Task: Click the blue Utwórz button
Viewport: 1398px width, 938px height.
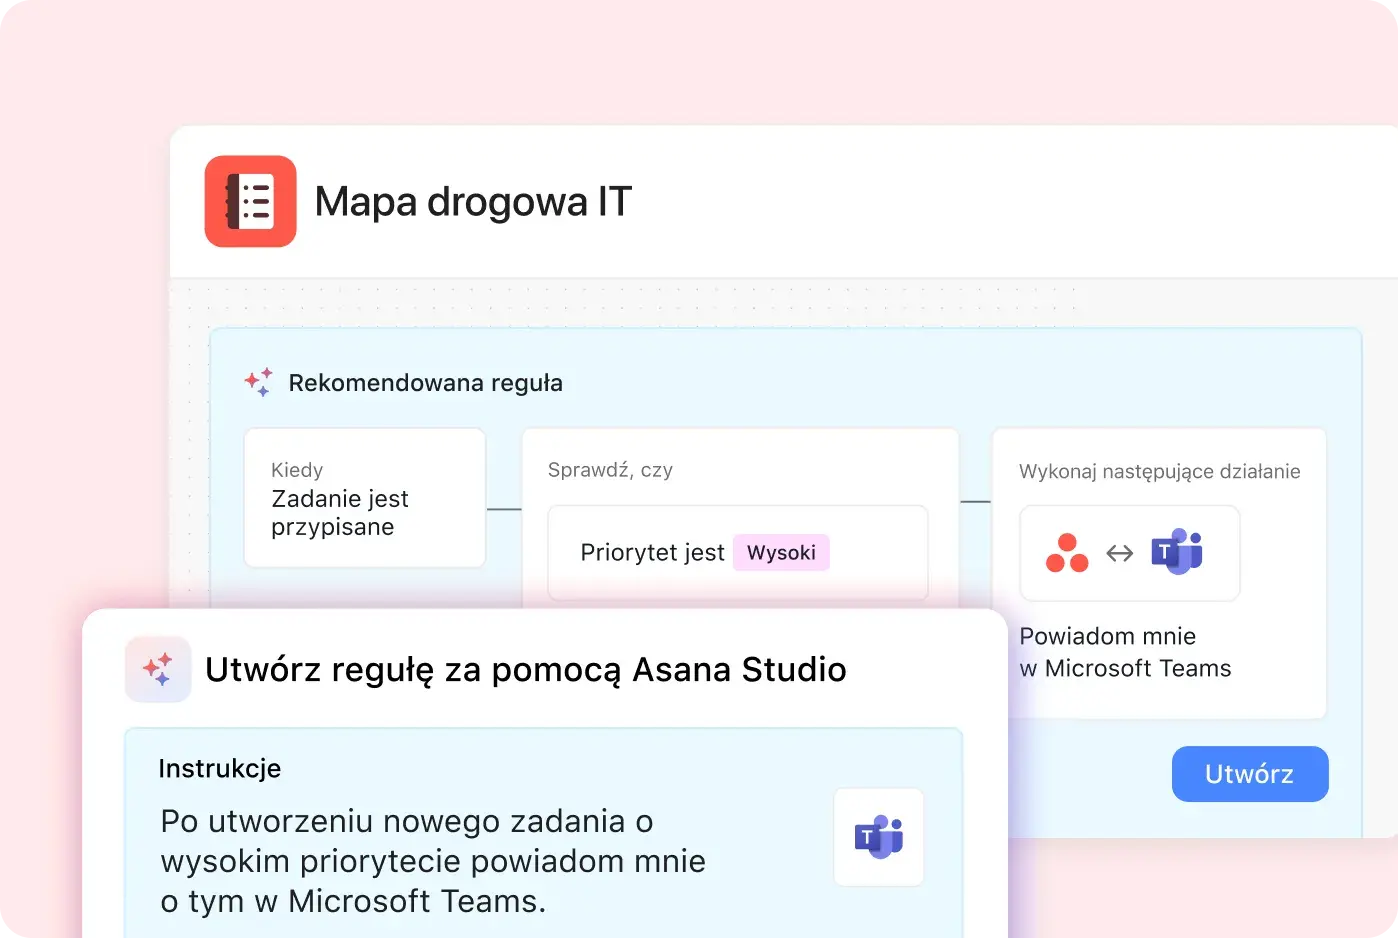Action: (x=1250, y=774)
